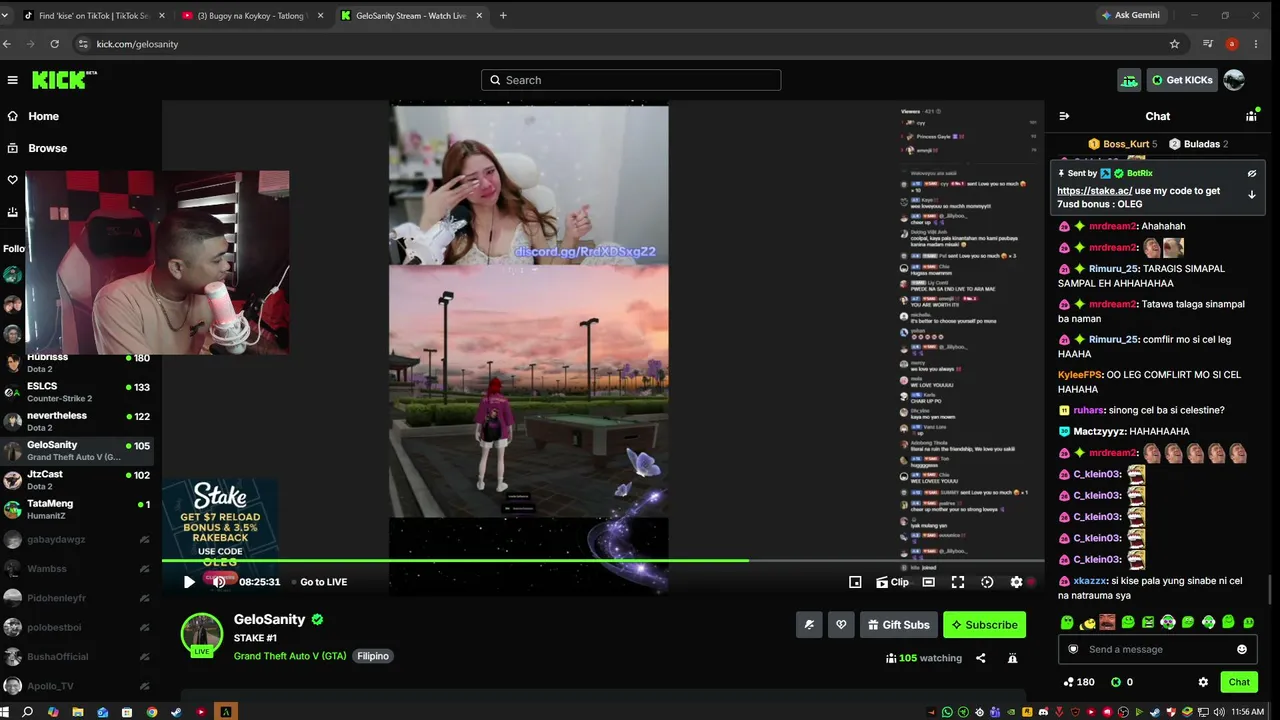Screen dimensions: 1280x720
Task: Open the chat identity shield icon
Action: (1074, 649)
